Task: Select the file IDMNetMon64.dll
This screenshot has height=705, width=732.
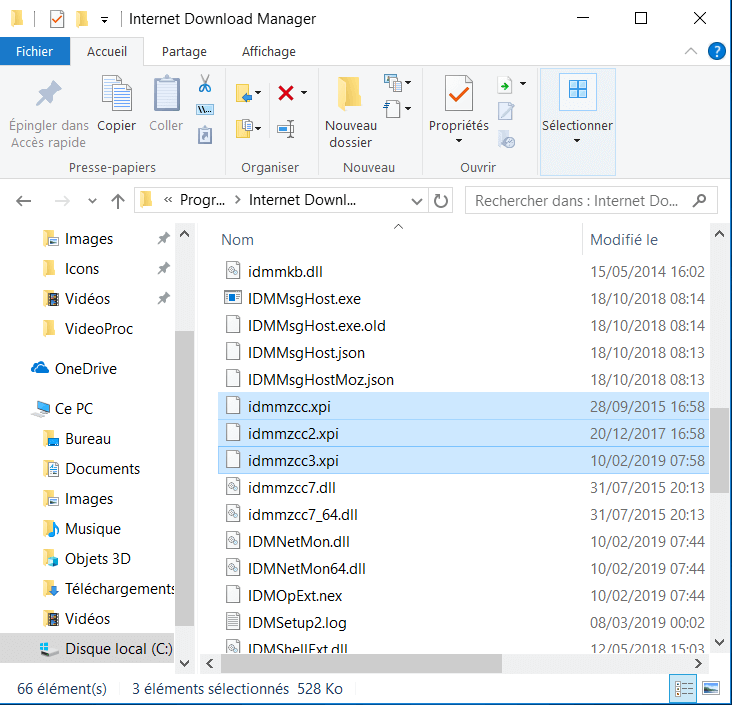Action: 306,569
